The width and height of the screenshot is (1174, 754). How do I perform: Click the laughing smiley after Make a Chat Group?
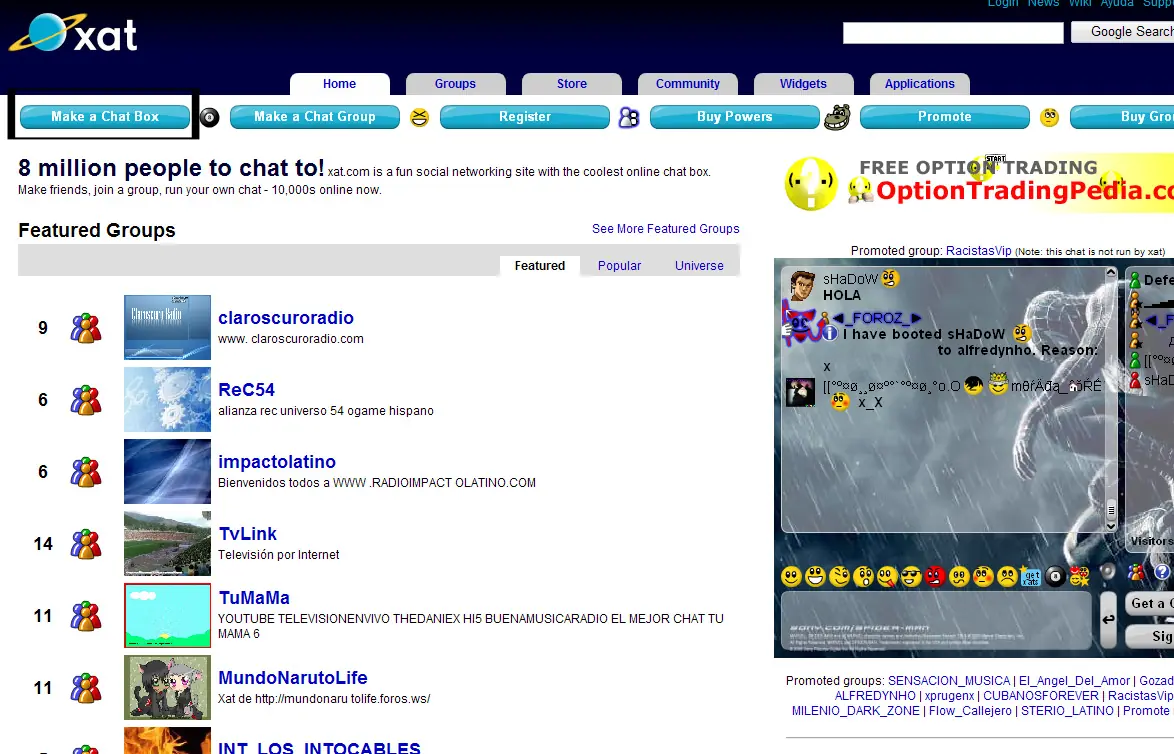pos(419,118)
